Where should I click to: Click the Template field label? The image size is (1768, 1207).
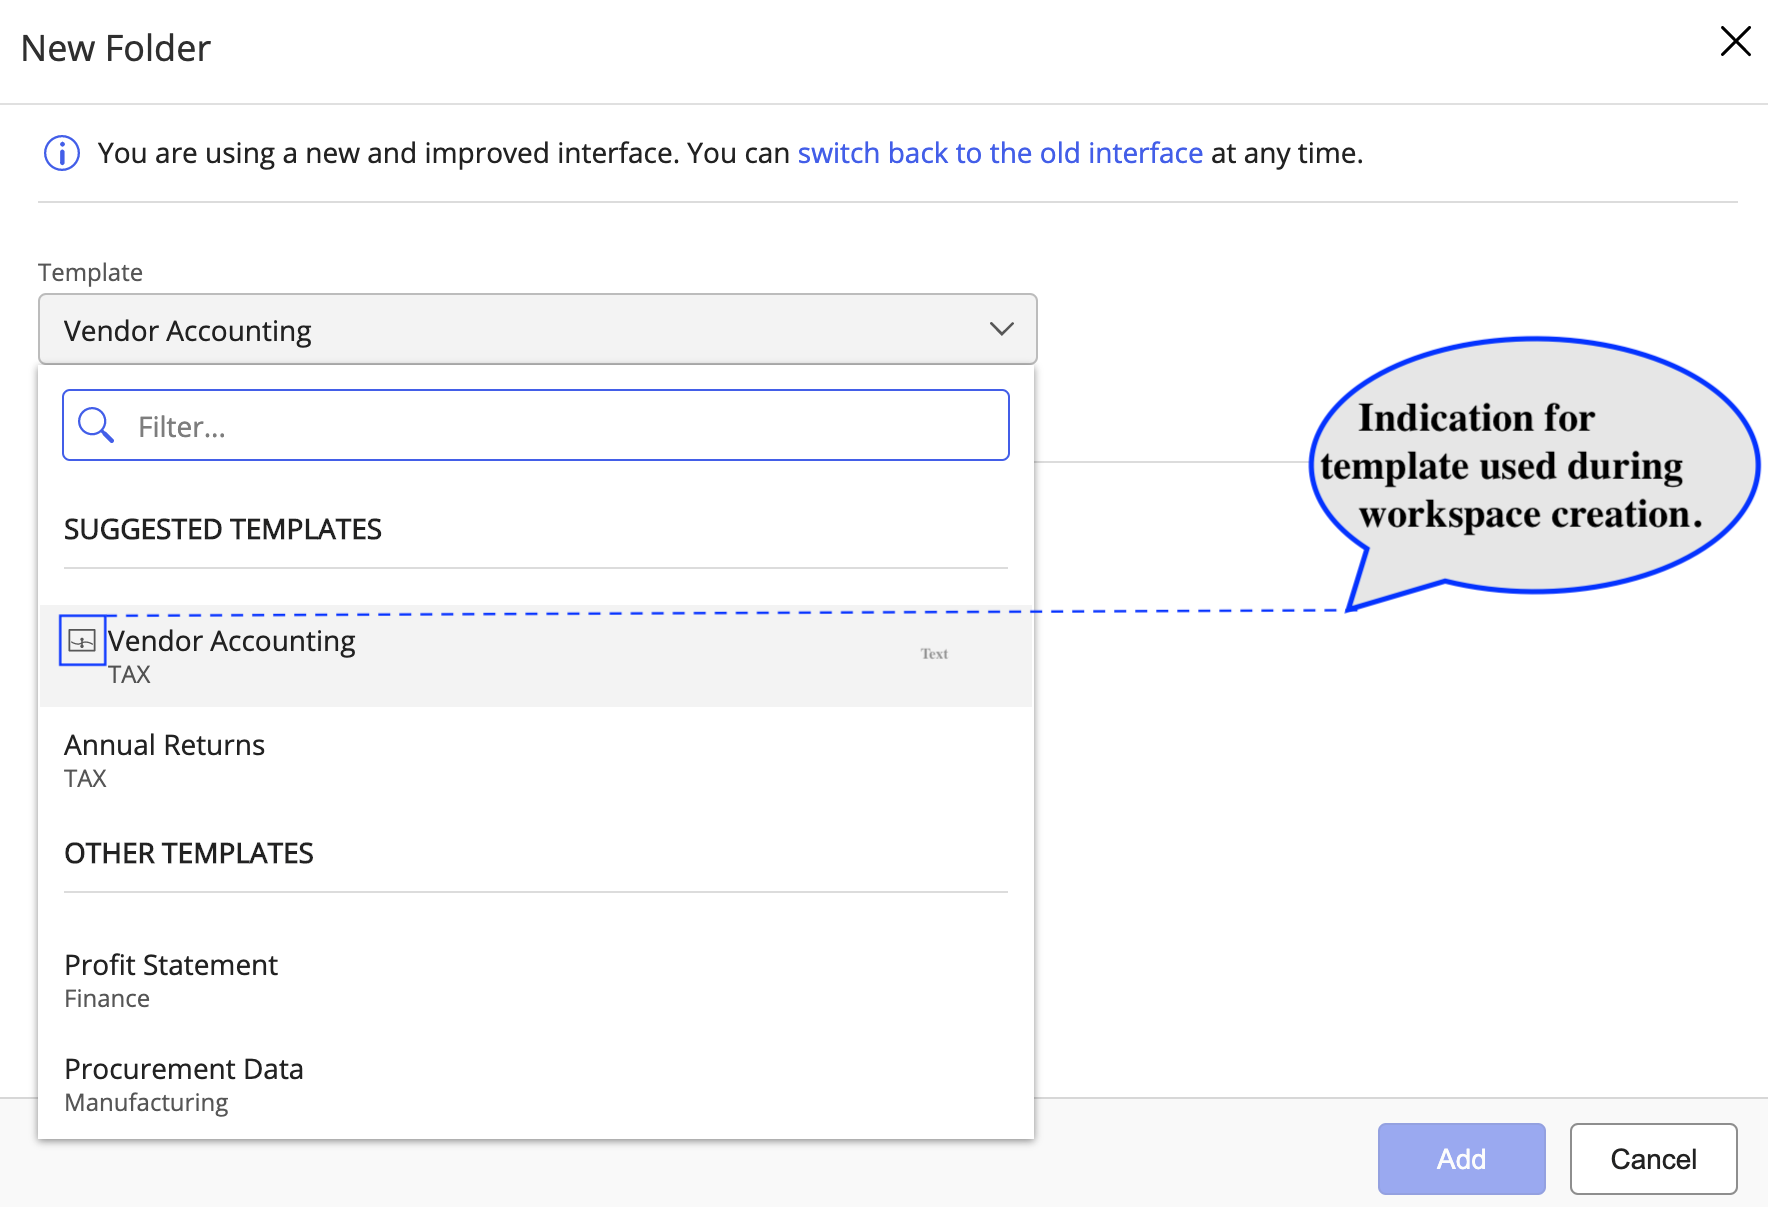90,273
